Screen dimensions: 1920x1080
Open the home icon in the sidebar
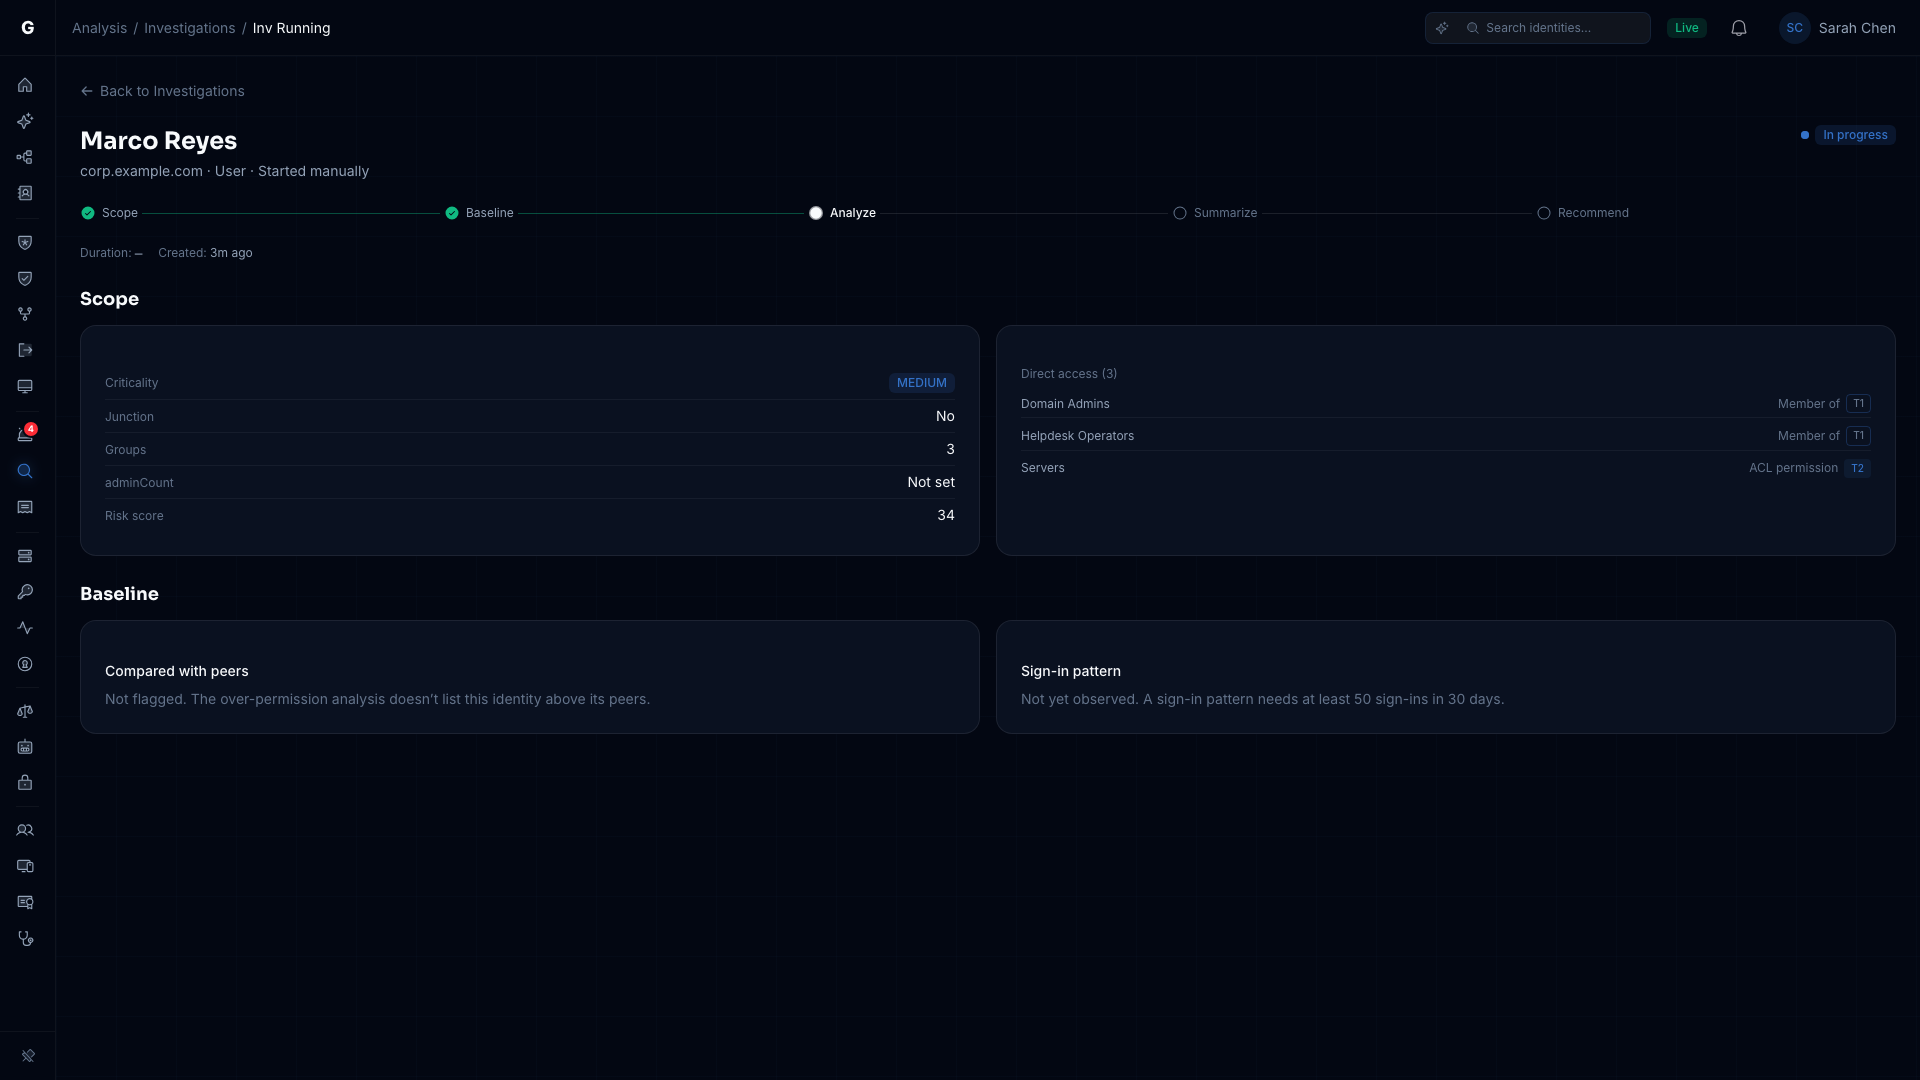(25, 85)
